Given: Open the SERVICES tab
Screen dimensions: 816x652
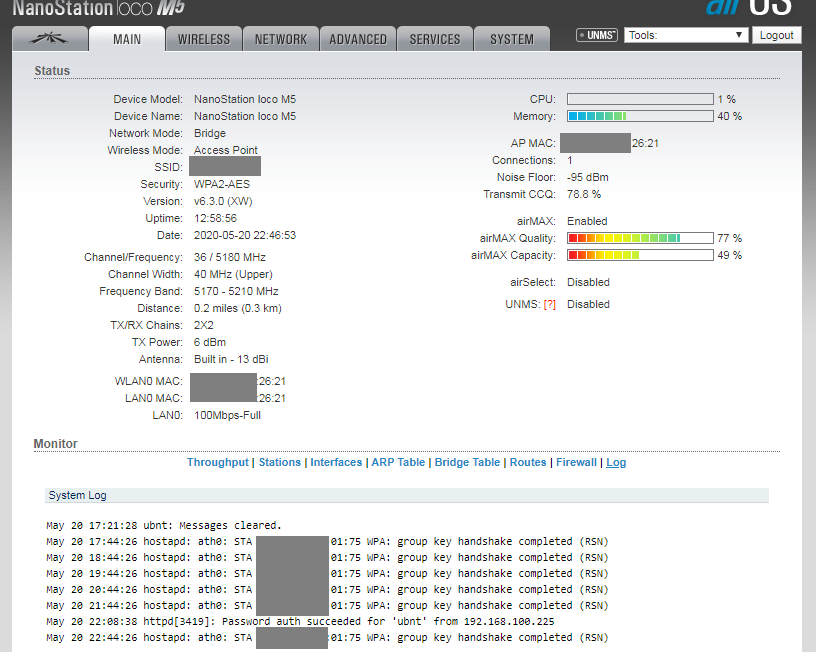Looking at the screenshot, I should click(x=435, y=39).
